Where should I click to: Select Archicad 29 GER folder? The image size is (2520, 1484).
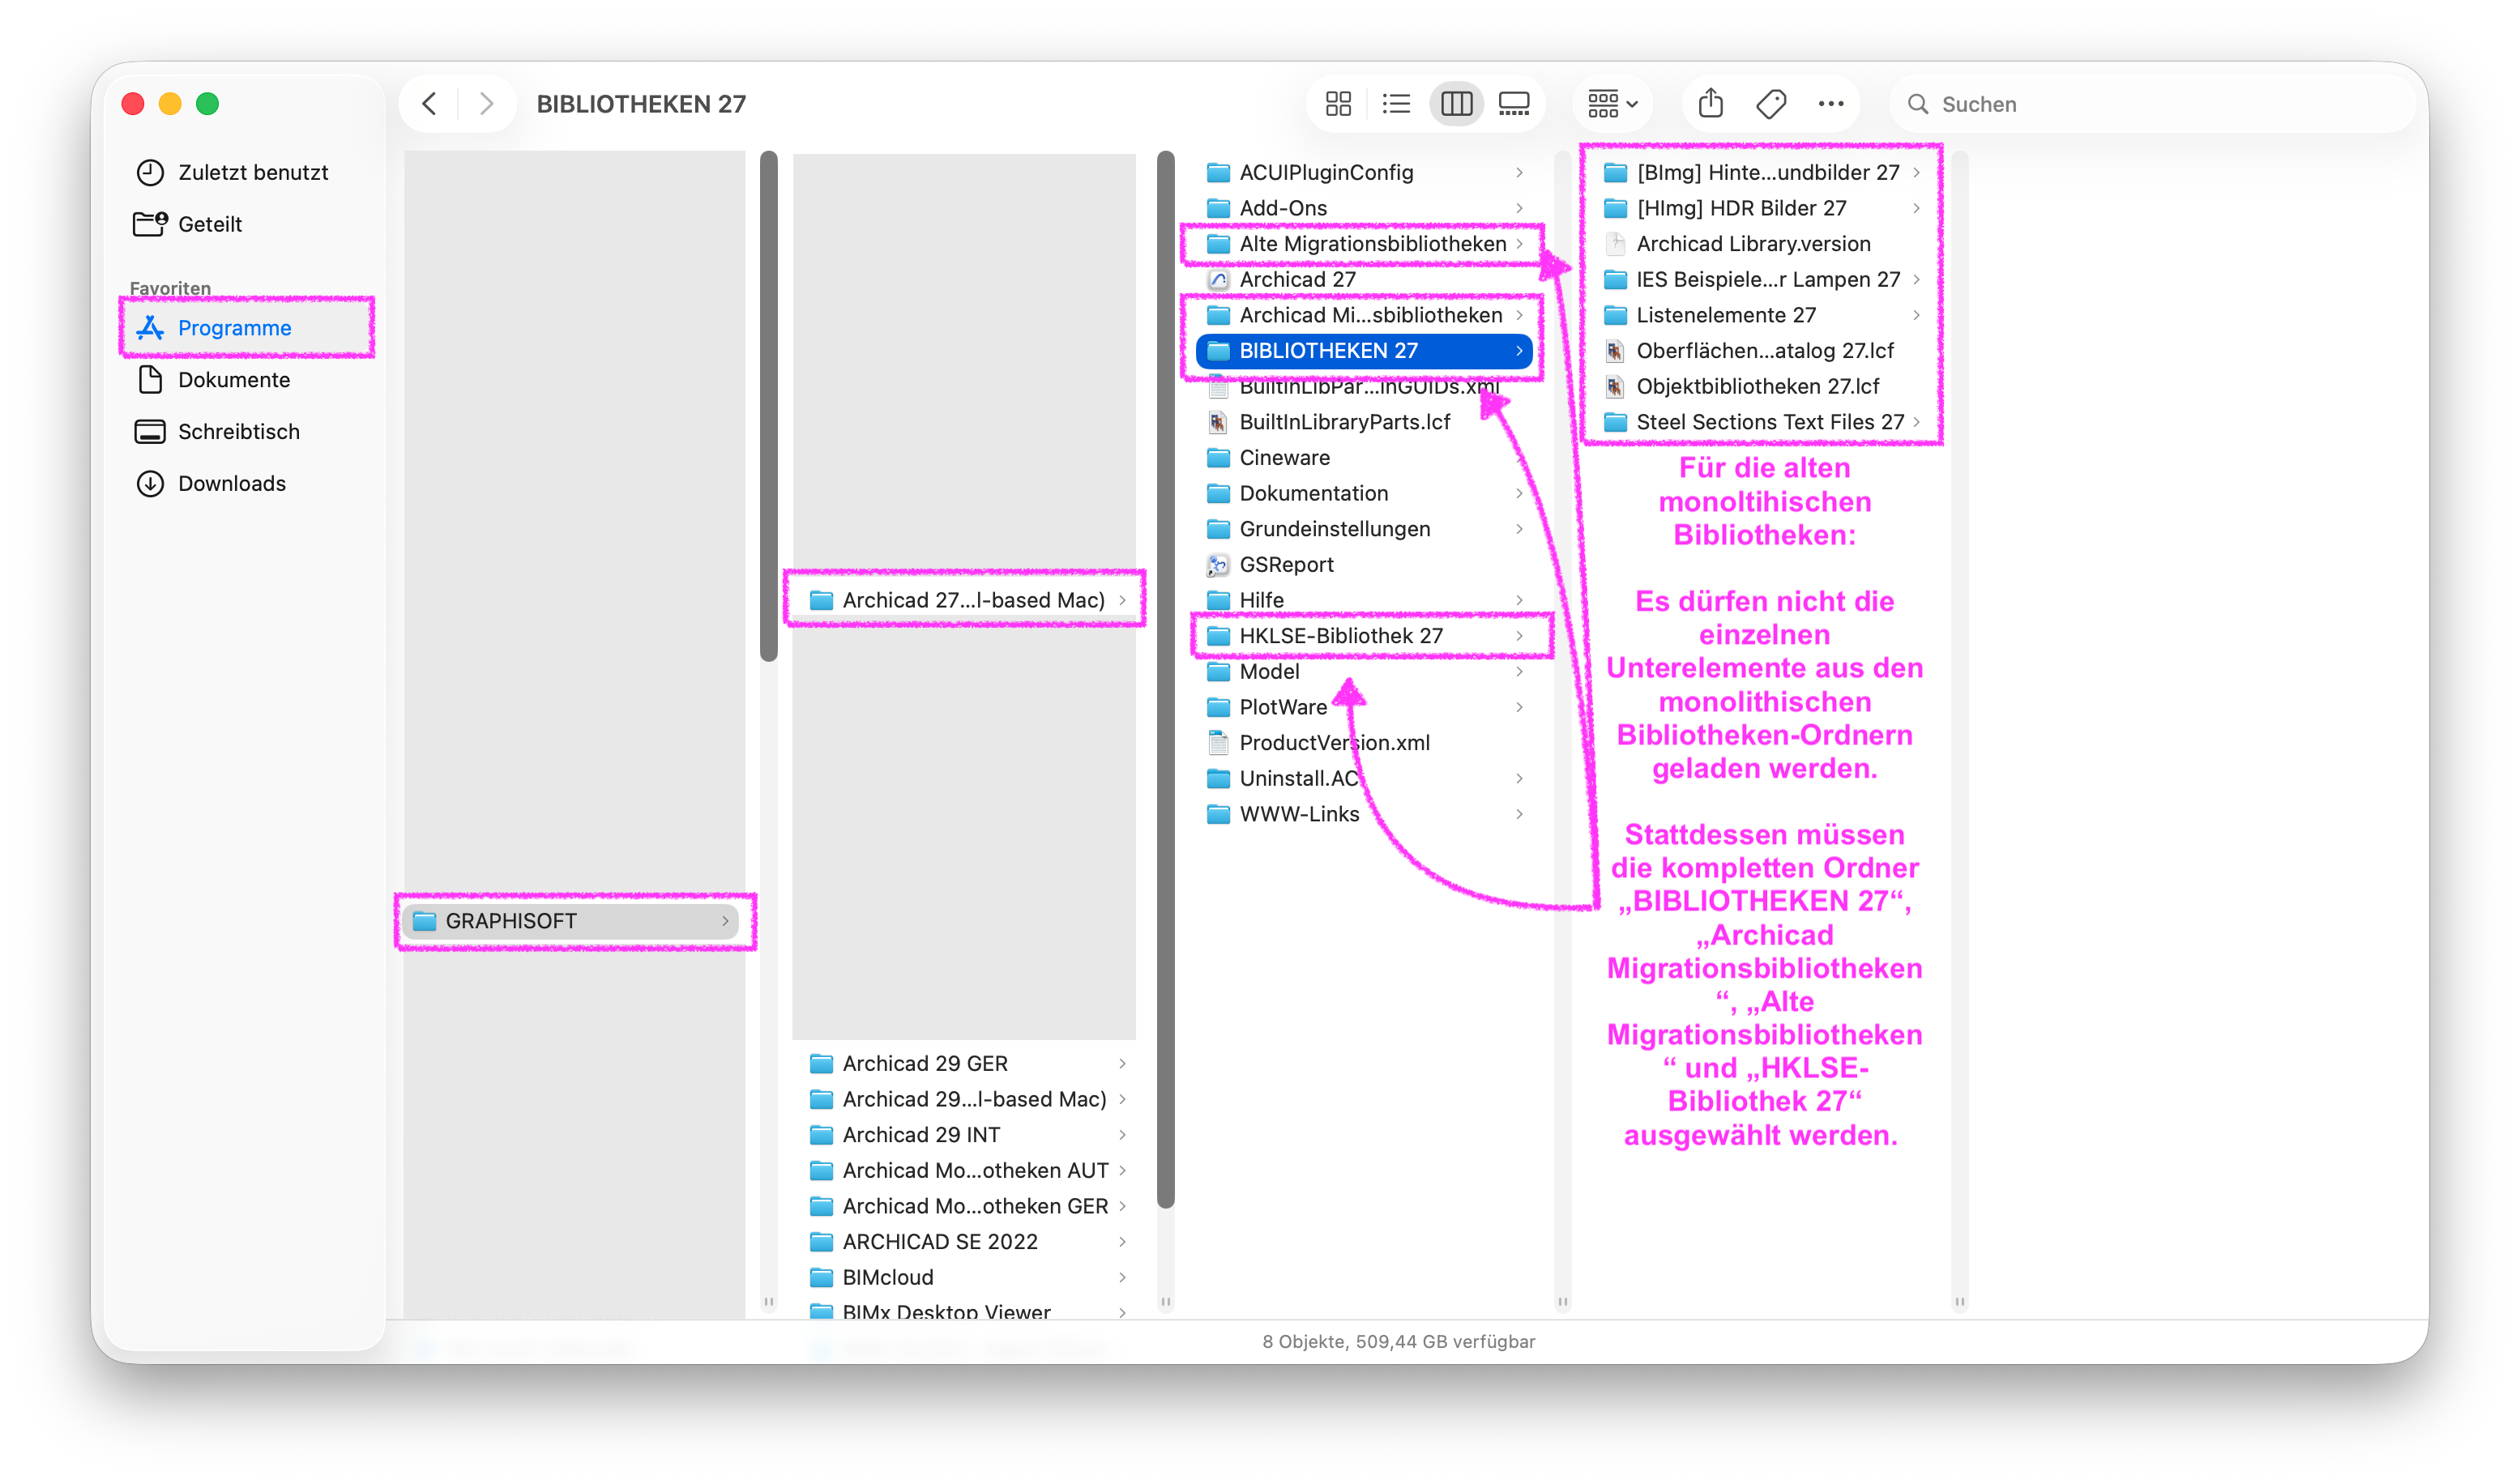(966, 1063)
